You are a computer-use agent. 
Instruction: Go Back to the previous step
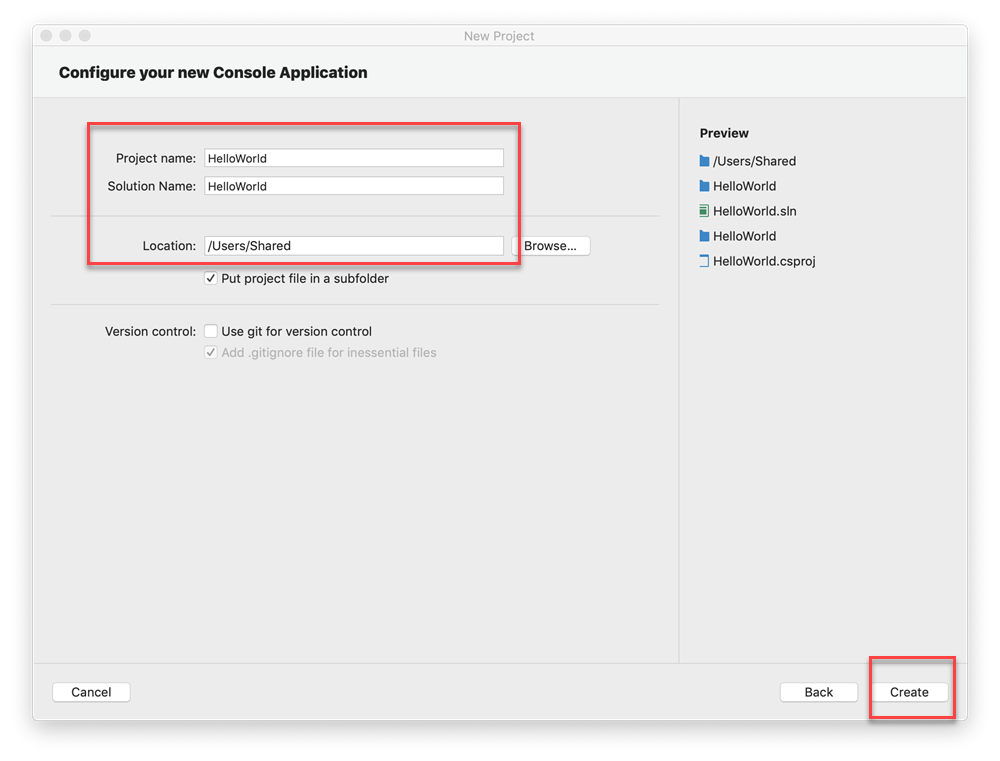(x=818, y=692)
